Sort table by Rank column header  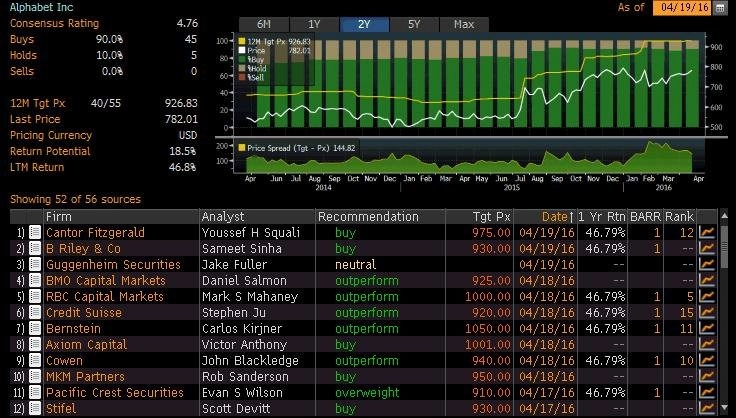pos(679,217)
